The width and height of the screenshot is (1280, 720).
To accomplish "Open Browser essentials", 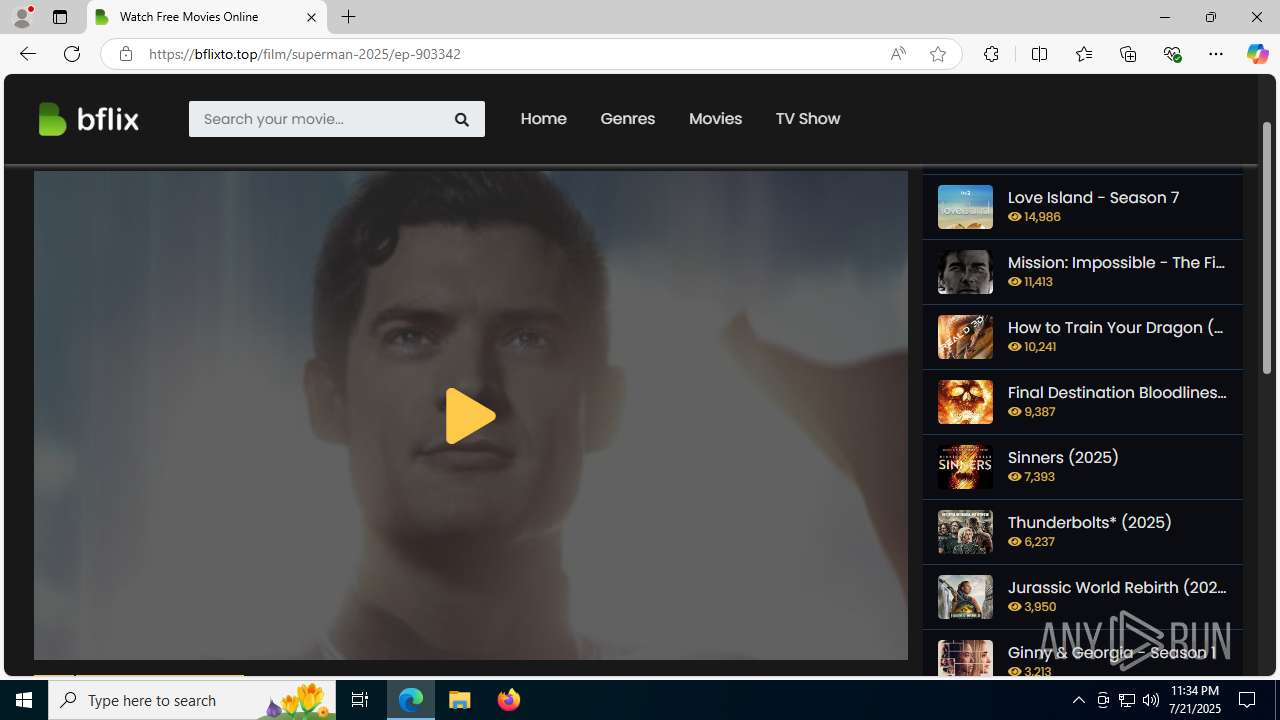I will (1172, 54).
